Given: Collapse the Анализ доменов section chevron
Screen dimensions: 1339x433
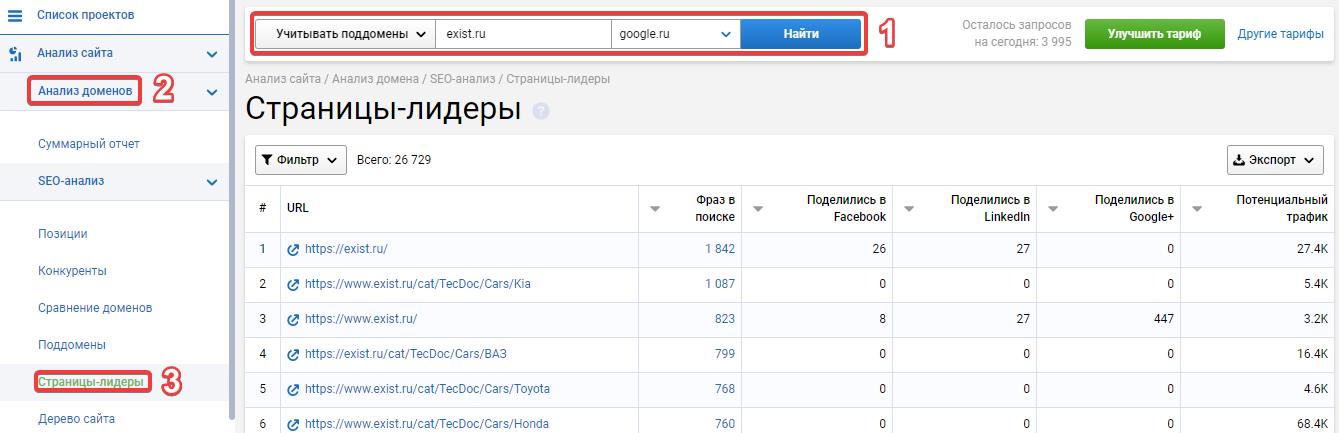Looking at the screenshot, I should pos(212,92).
